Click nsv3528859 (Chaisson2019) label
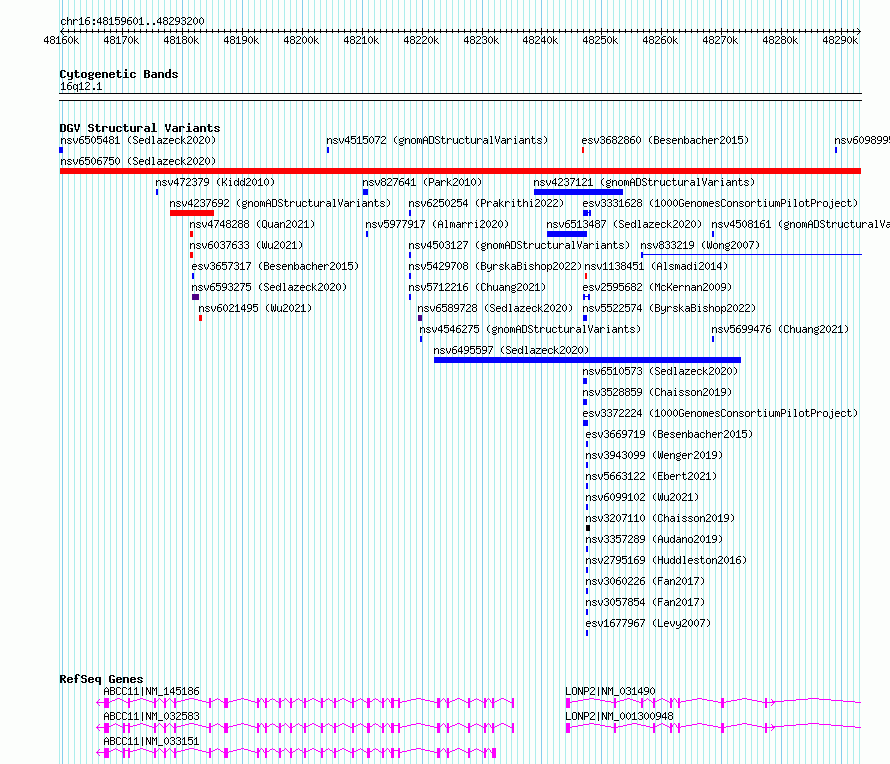 coord(657,392)
